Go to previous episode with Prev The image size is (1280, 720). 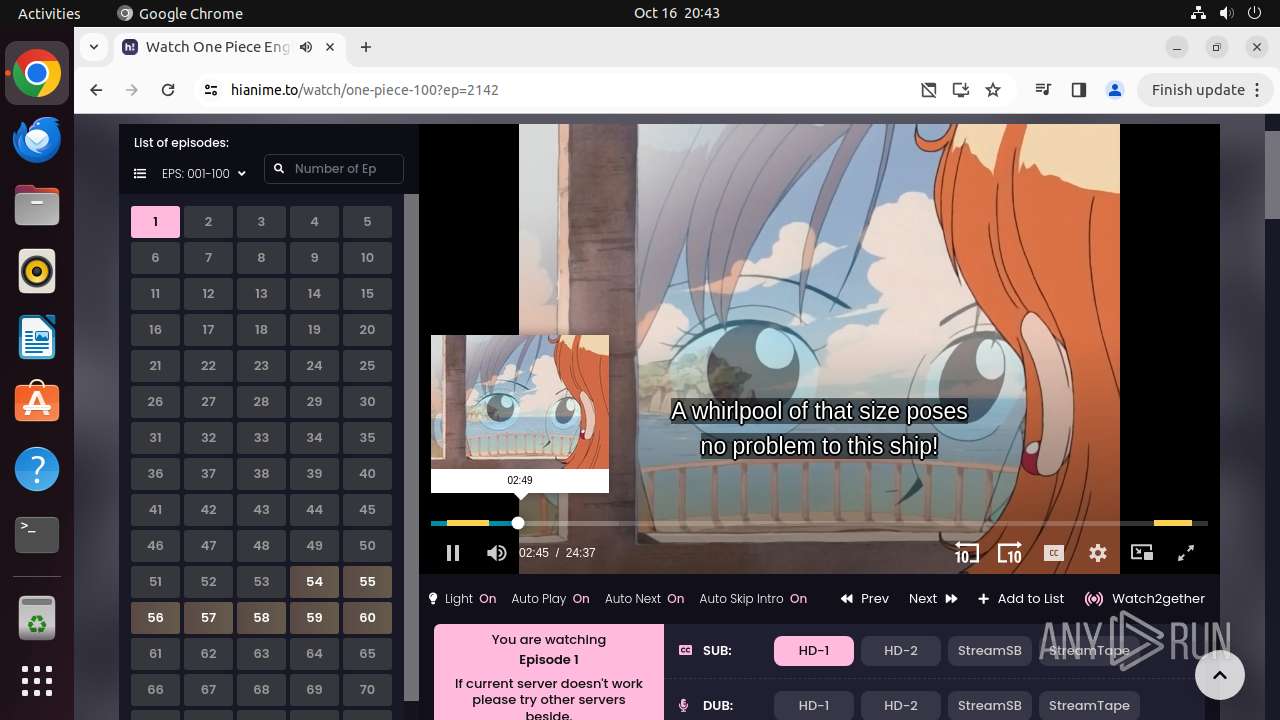pos(865,599)
